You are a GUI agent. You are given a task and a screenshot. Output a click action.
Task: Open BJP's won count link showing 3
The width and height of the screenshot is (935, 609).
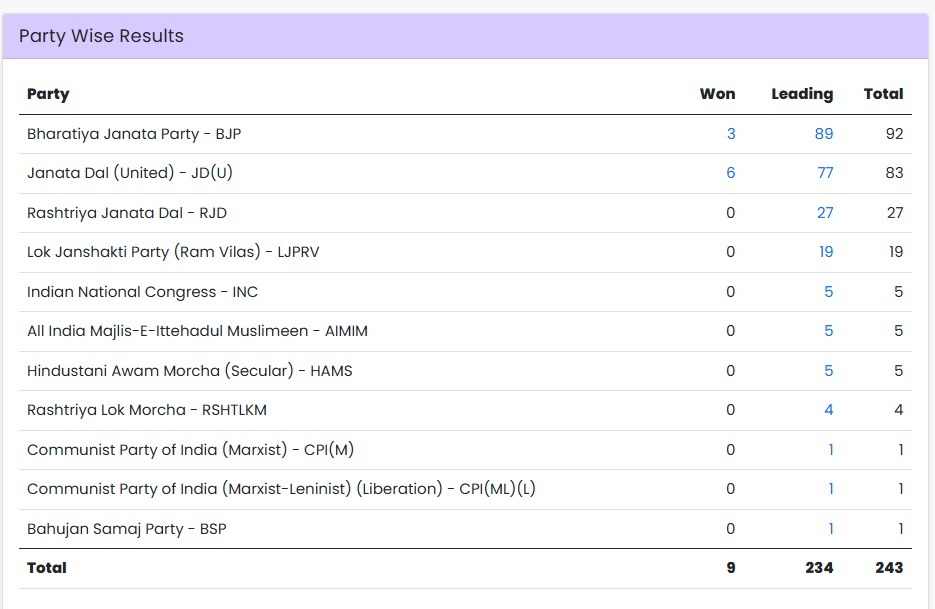(x=731, y=134)
